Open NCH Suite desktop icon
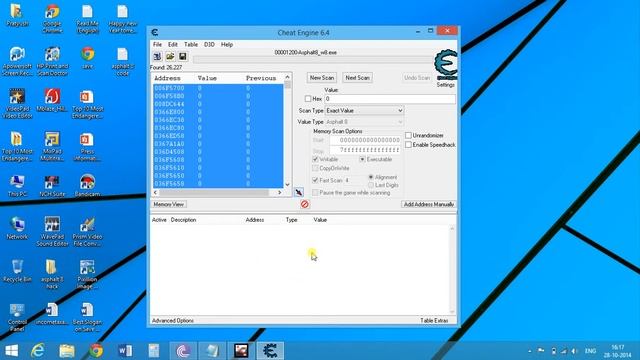 tap(52, 186)
